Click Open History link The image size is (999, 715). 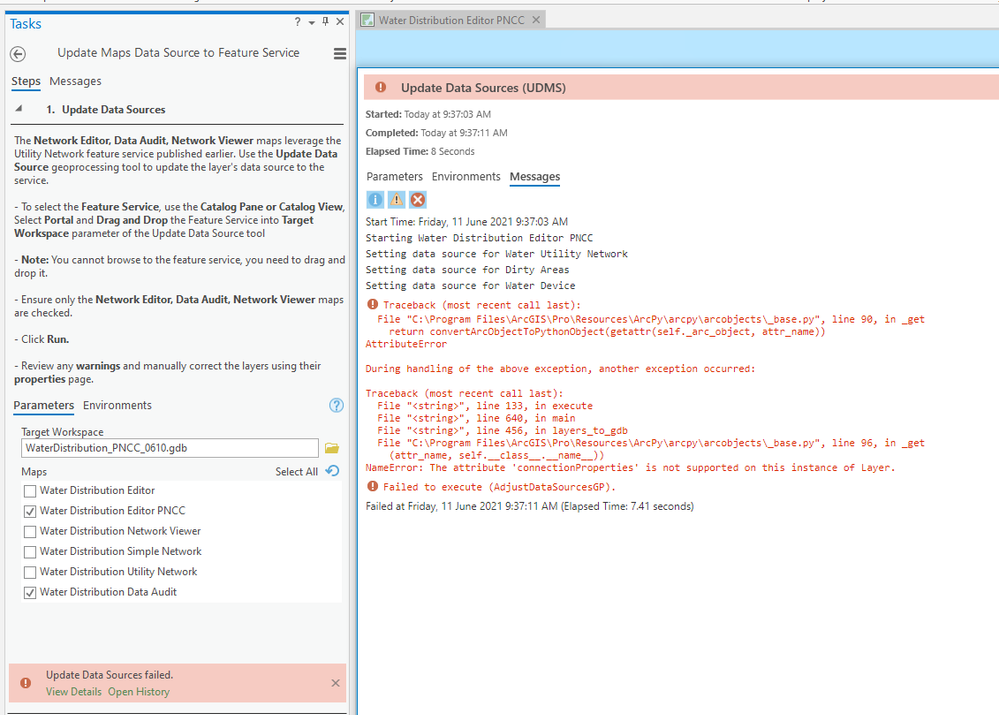(139, 691)
